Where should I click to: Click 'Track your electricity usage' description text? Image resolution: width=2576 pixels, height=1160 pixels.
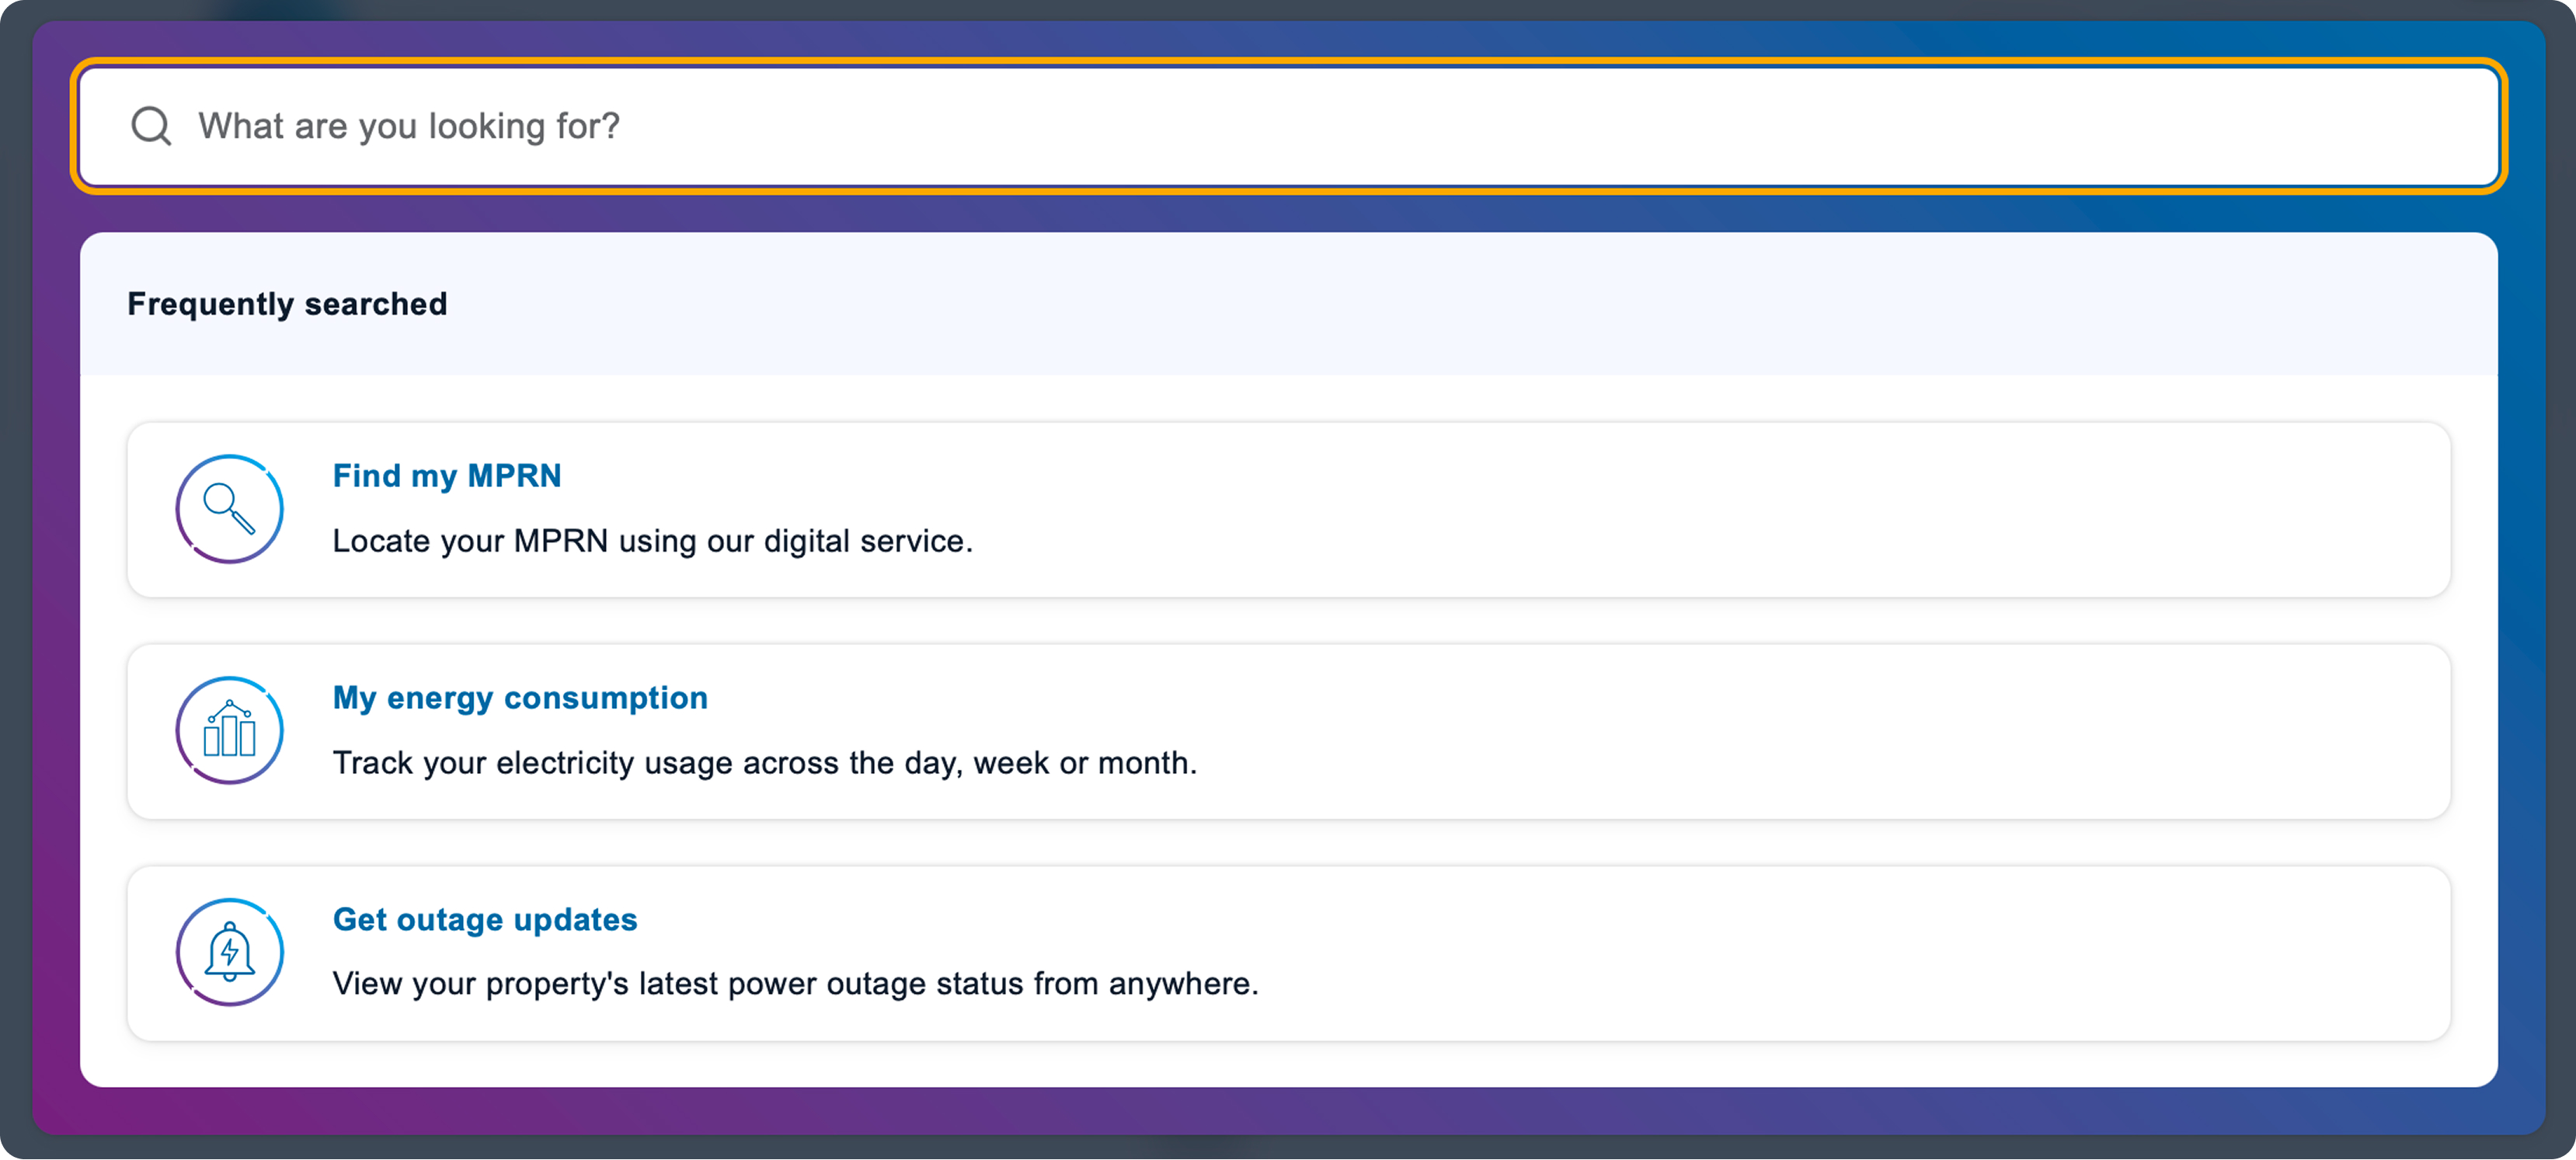point(764,763)
